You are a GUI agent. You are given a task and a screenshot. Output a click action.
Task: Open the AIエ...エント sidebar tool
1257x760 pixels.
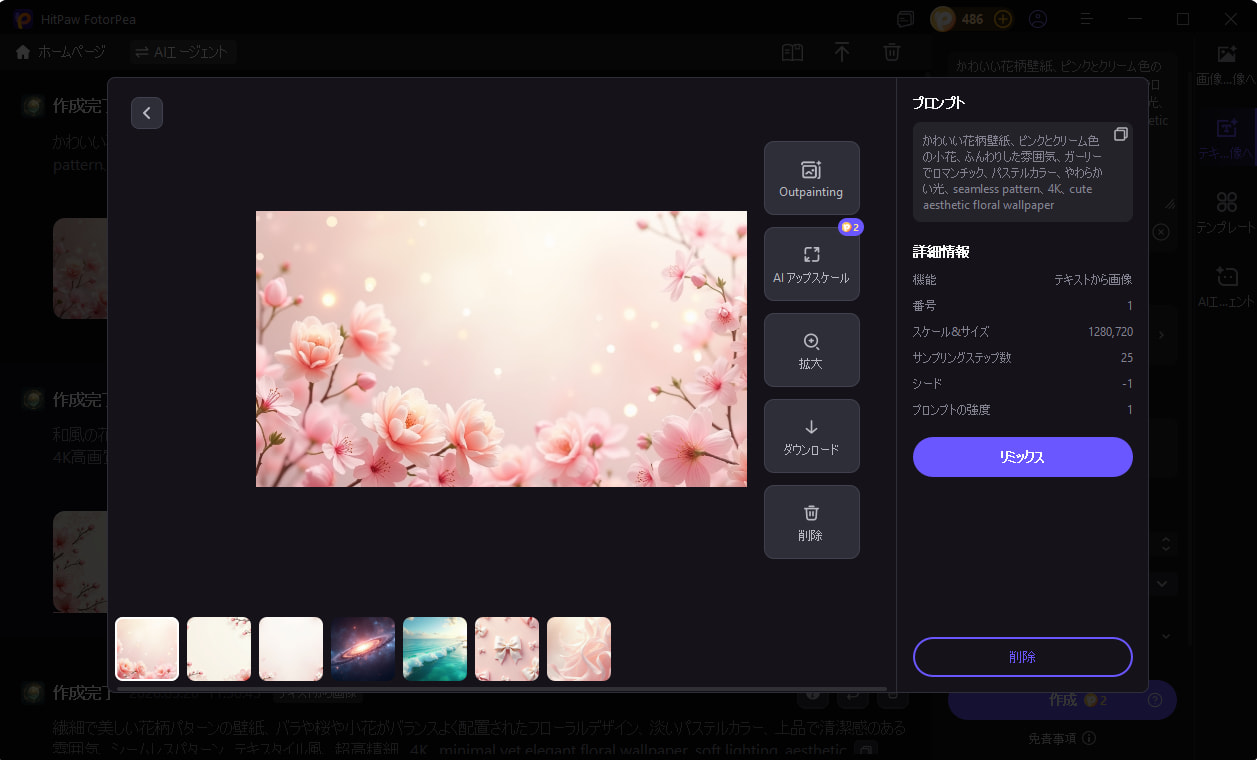[1226, 287]
